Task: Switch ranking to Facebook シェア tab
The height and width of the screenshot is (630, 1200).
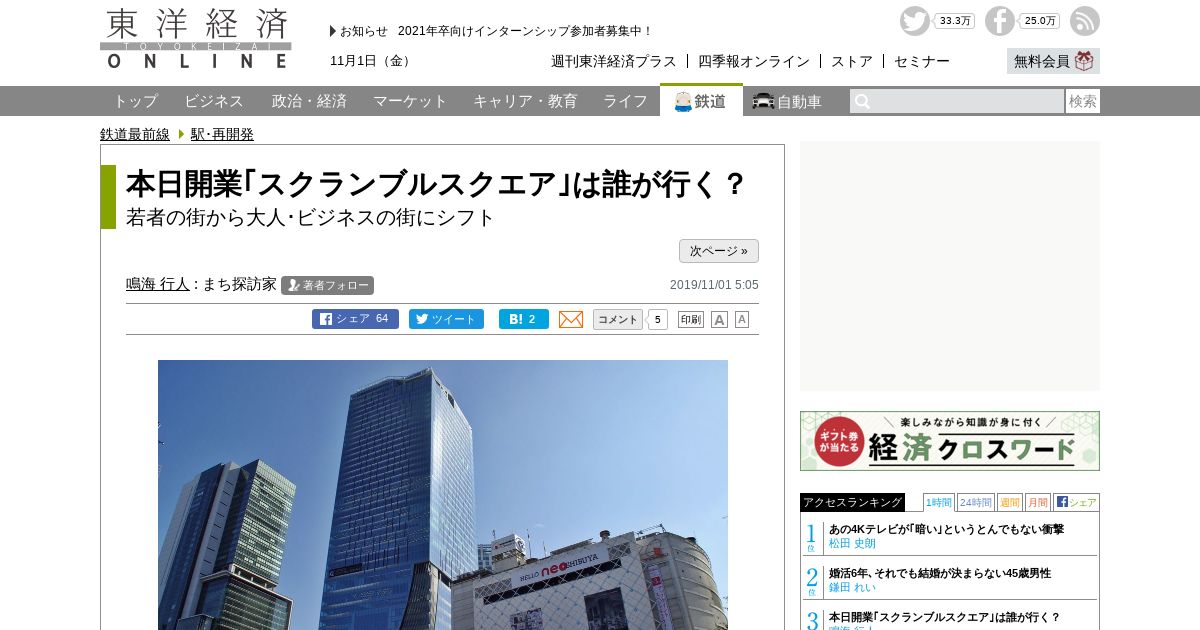Action: tap(1076, 502)
